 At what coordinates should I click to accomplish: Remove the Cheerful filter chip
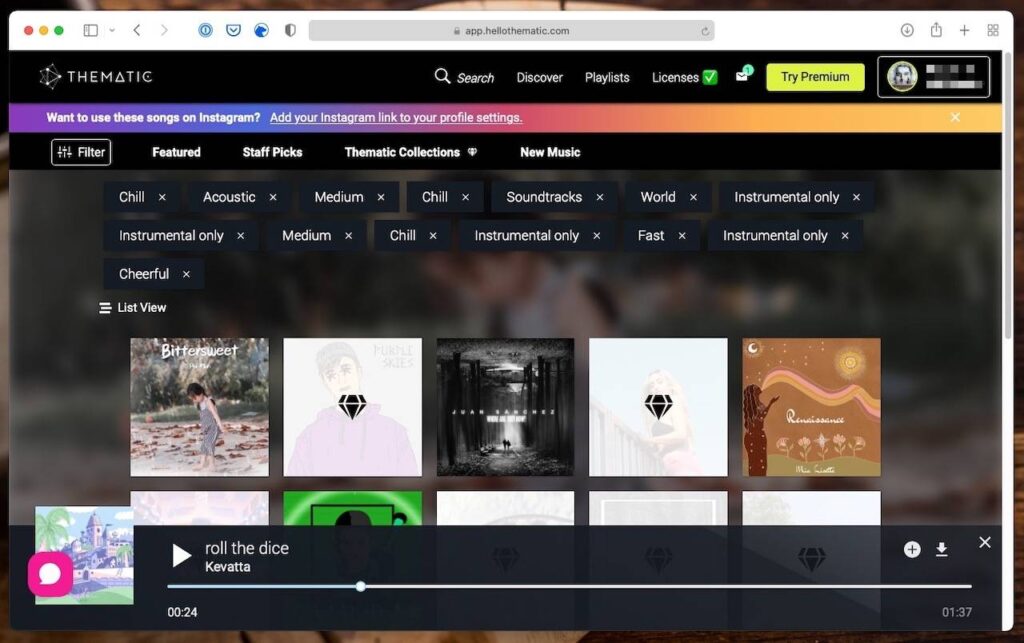tap(186, 274)
